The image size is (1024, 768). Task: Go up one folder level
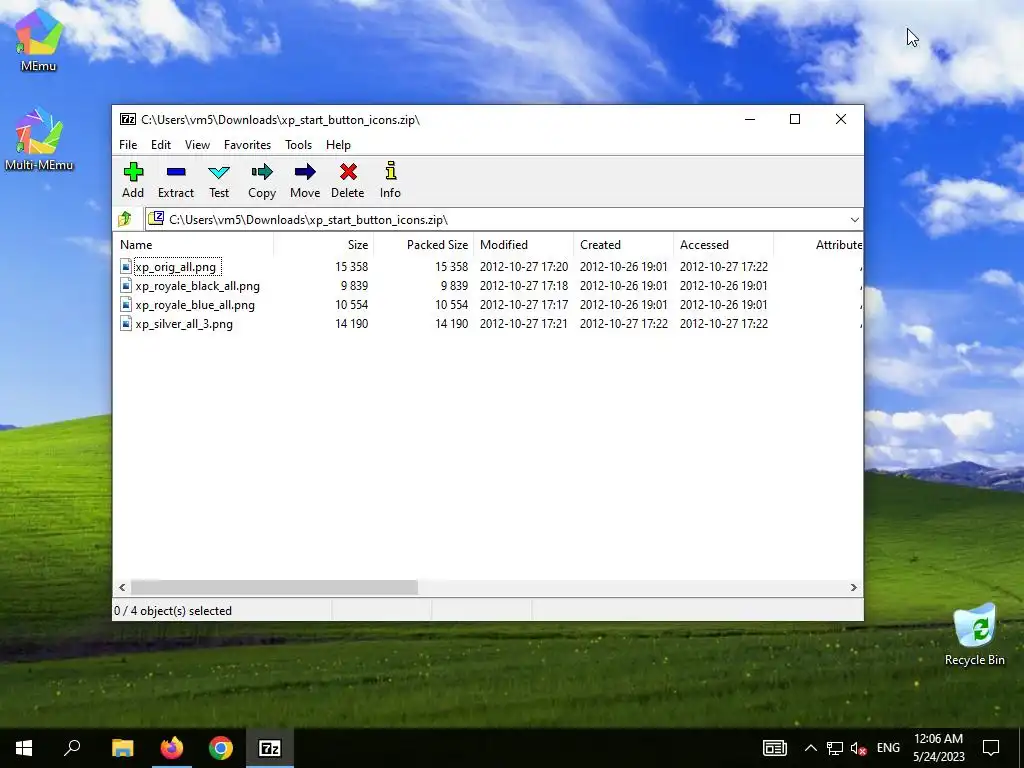pos(125,219)
